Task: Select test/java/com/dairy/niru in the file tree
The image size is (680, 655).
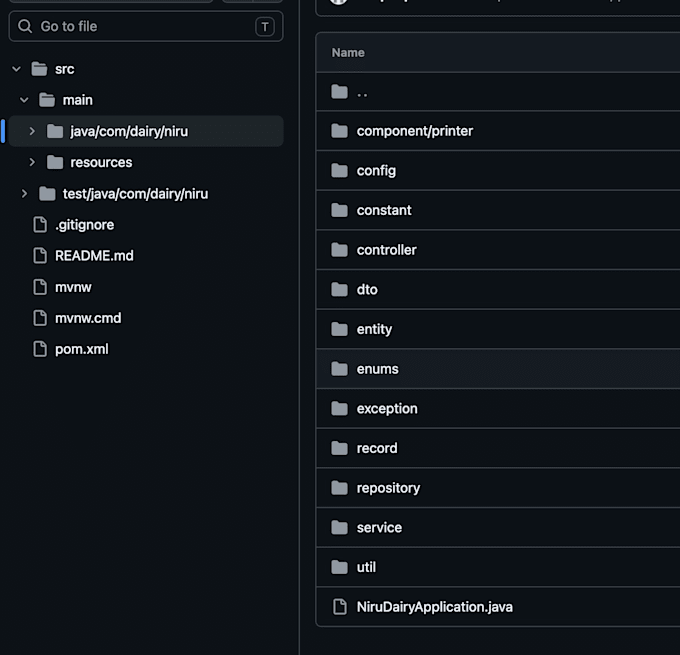Action: point(135,194)
